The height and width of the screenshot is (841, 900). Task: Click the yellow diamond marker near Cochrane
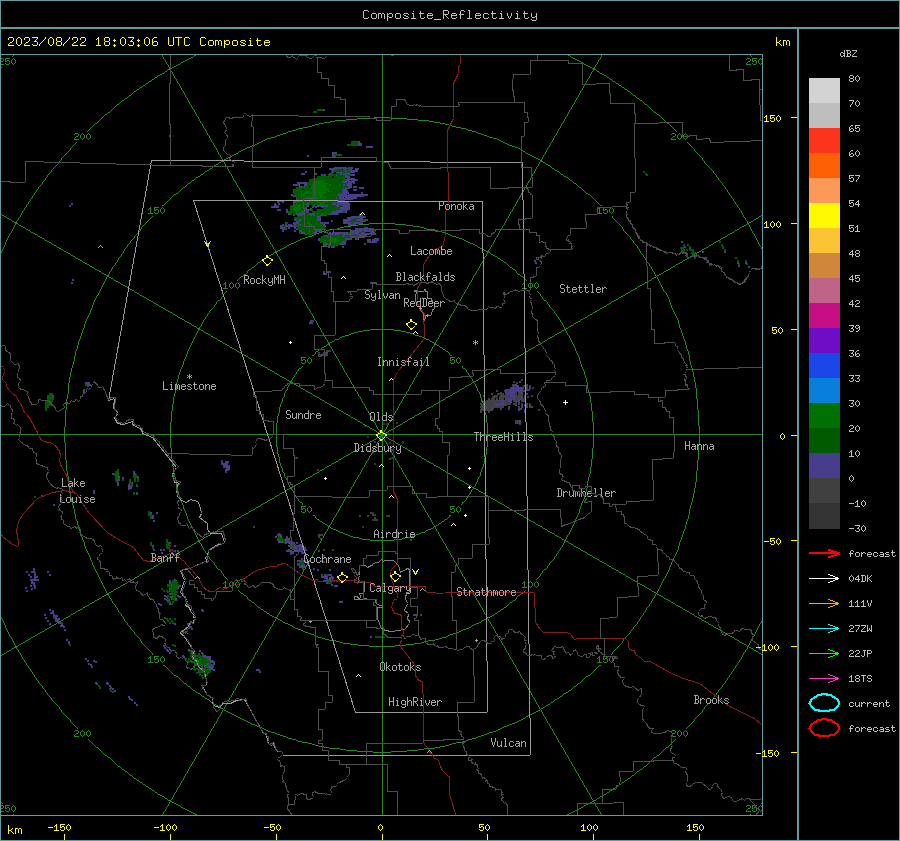point(342,577)
